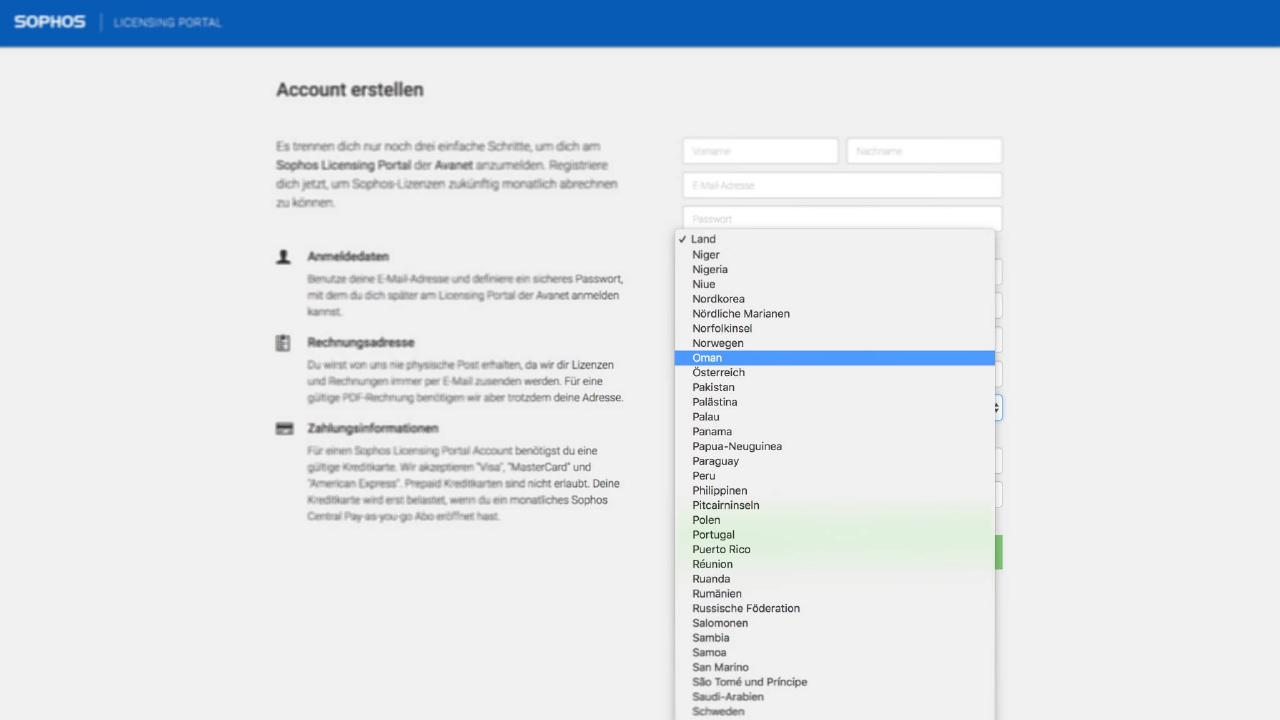Select Nigeria in the dropdown

click(x=710, y=269)
